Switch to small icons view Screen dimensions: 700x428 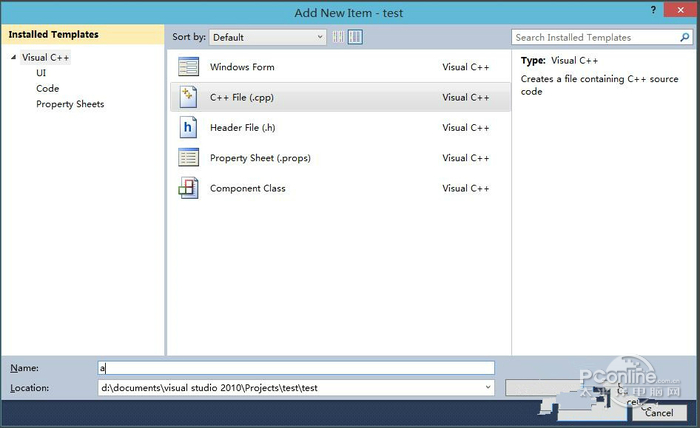click(338, 37)
